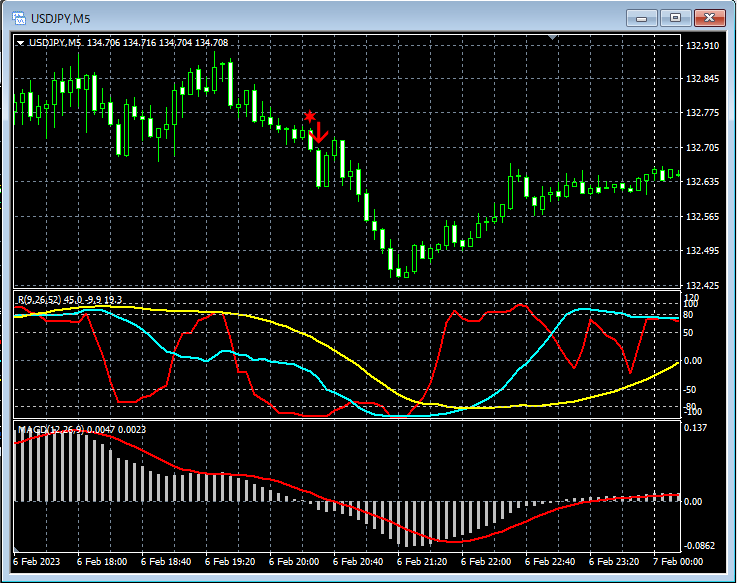Image resolution: width=738 pixels, height=583 pixels.
Task: Select the red star marker above candles
Action: [310, 116]
